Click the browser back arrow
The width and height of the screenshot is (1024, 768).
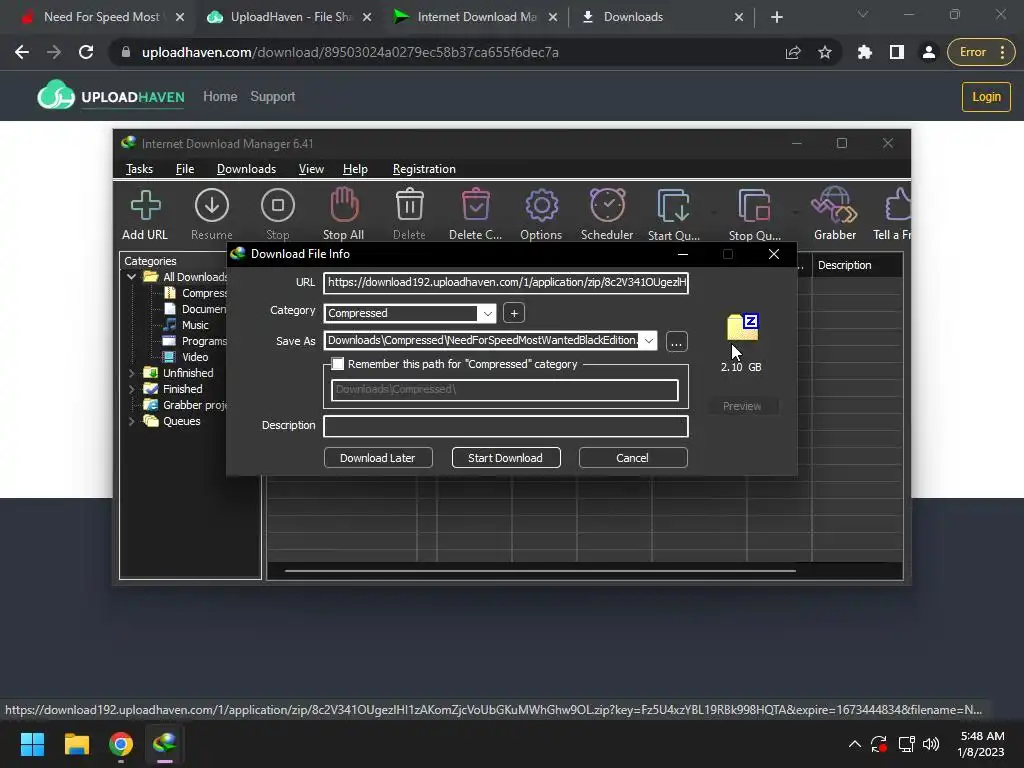(22, 52)
